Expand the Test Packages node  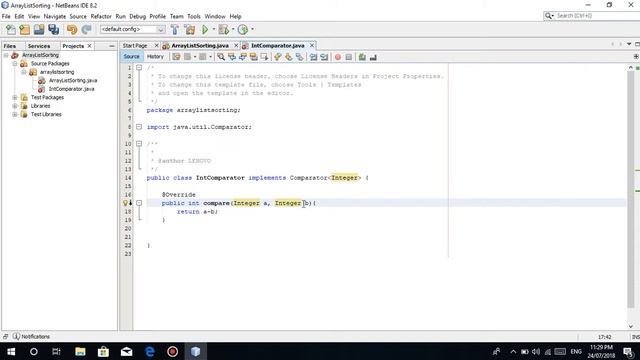15,98
